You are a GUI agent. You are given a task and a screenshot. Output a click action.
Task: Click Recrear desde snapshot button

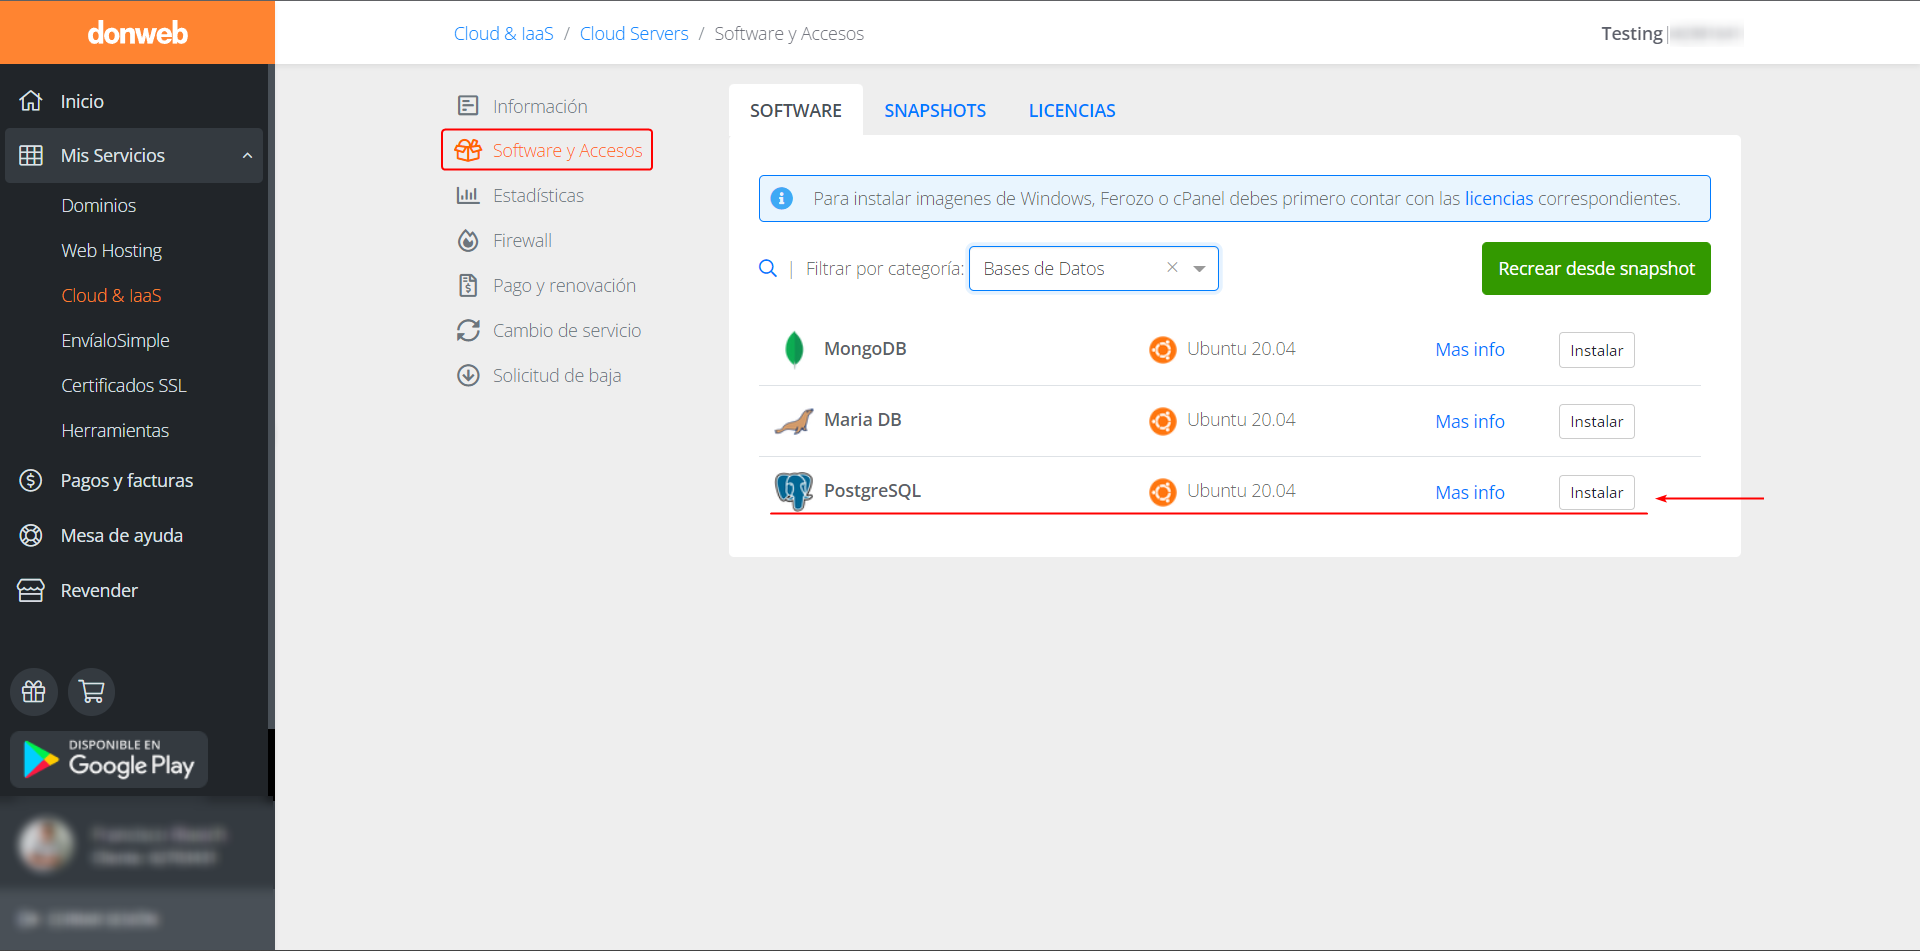click(x=1596, y=268)
